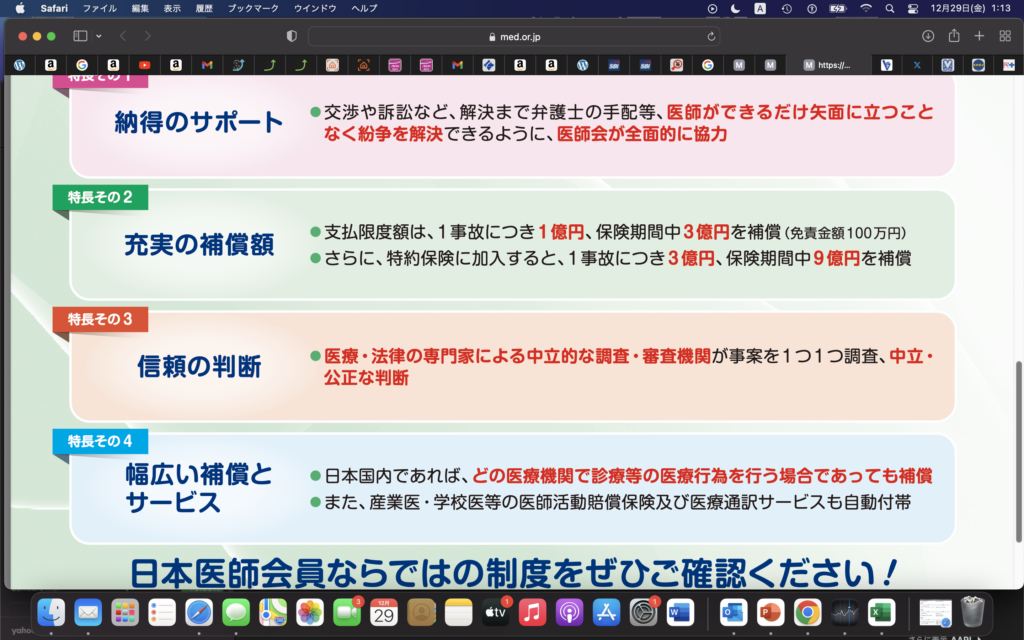Open the YouTube favicon in the bookmarks bar
Screen dimensions: 1024x640
pos(143,65)
